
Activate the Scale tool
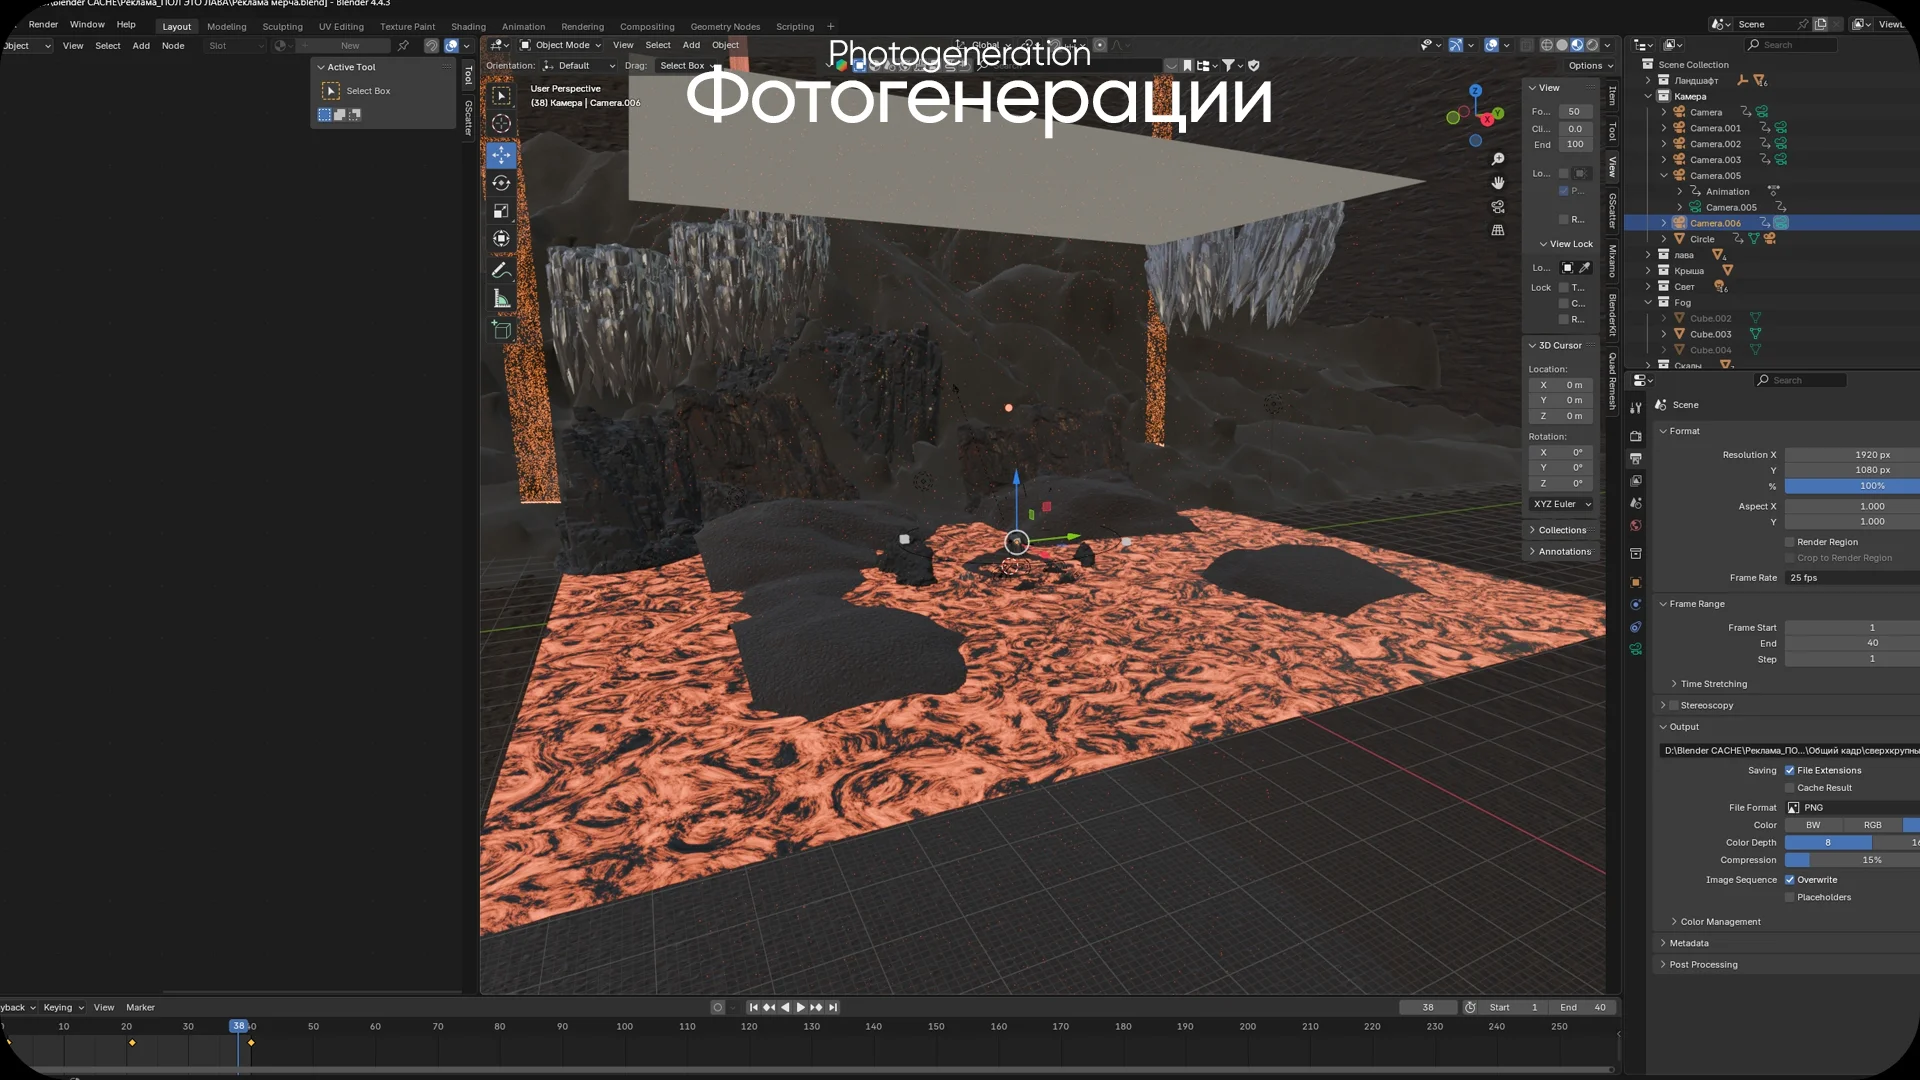(502, 211)
